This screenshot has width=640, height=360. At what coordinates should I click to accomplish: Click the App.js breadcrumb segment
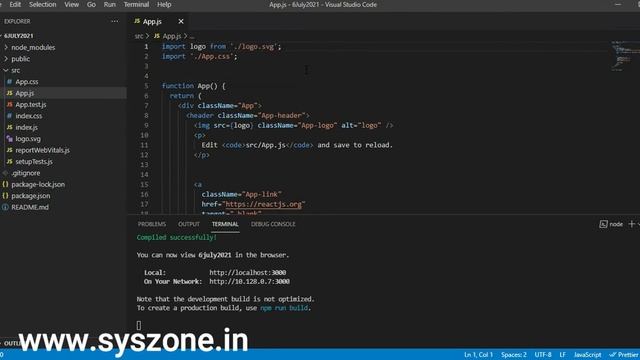(x=172, y=36)
